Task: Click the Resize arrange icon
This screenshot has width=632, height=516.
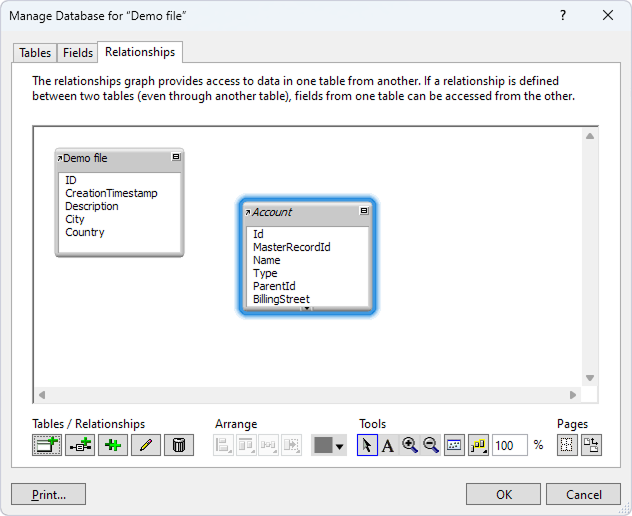Action: pos(291,445)
